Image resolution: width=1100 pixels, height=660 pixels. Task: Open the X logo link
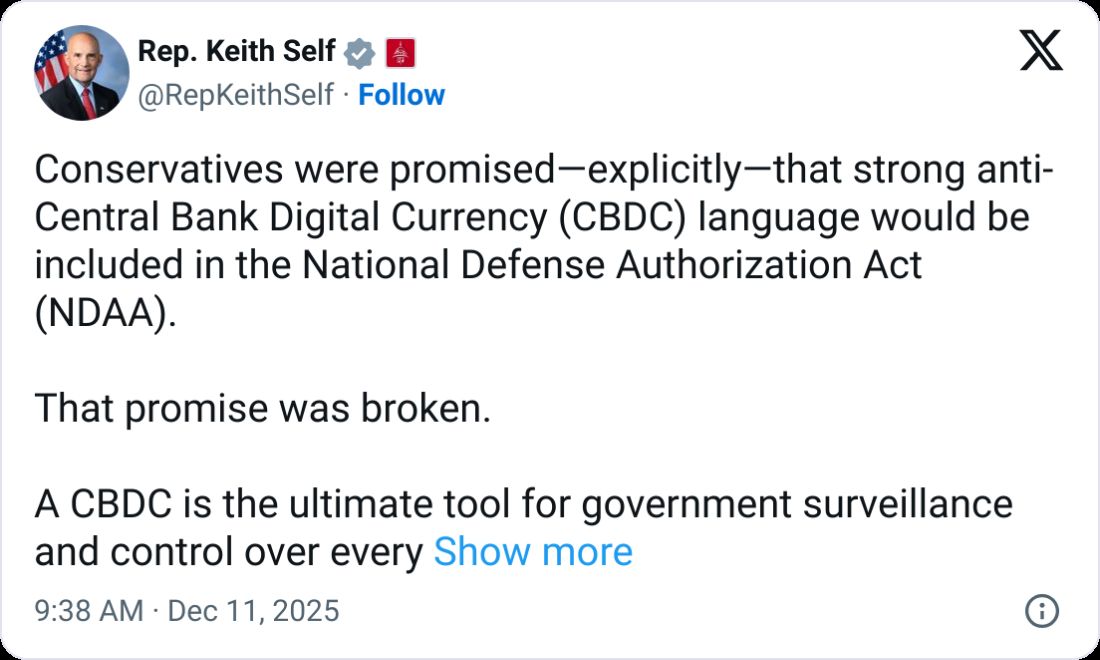coord(1041,51)
